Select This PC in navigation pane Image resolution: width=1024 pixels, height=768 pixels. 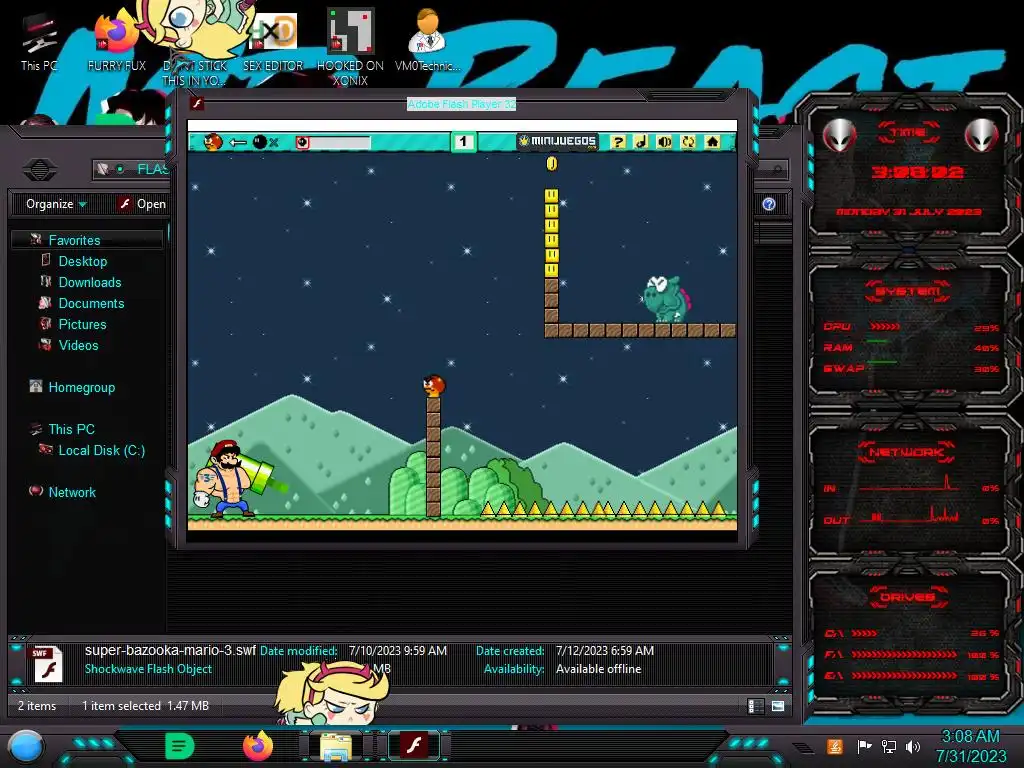(x=71, y=429)
